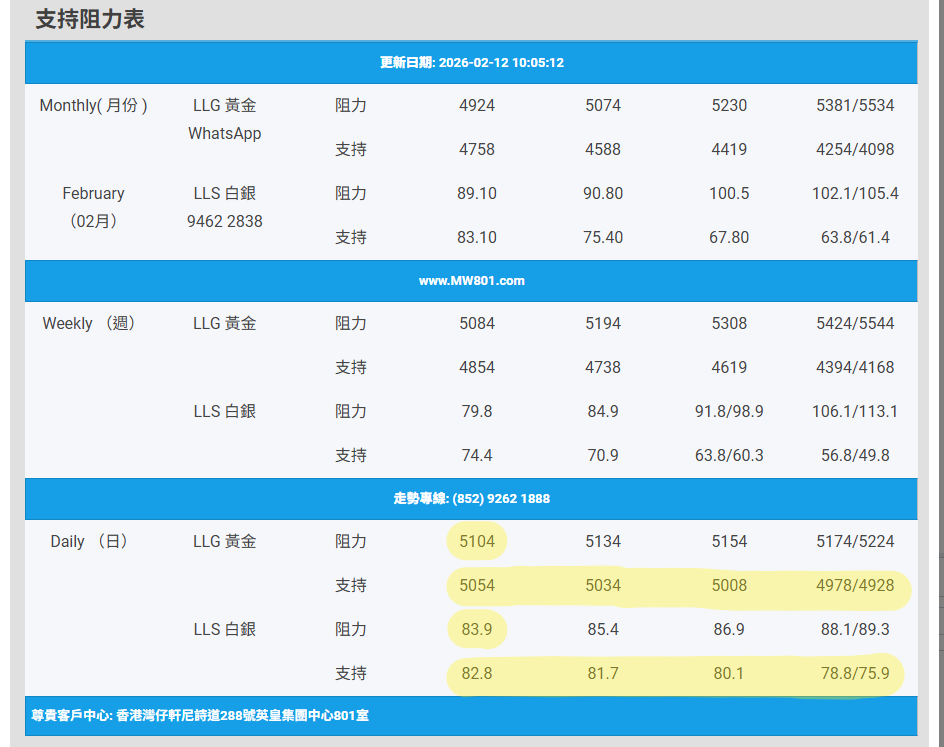944x747 pixels.
Task: Click the February (02月) label
Action: click(93, 207)
